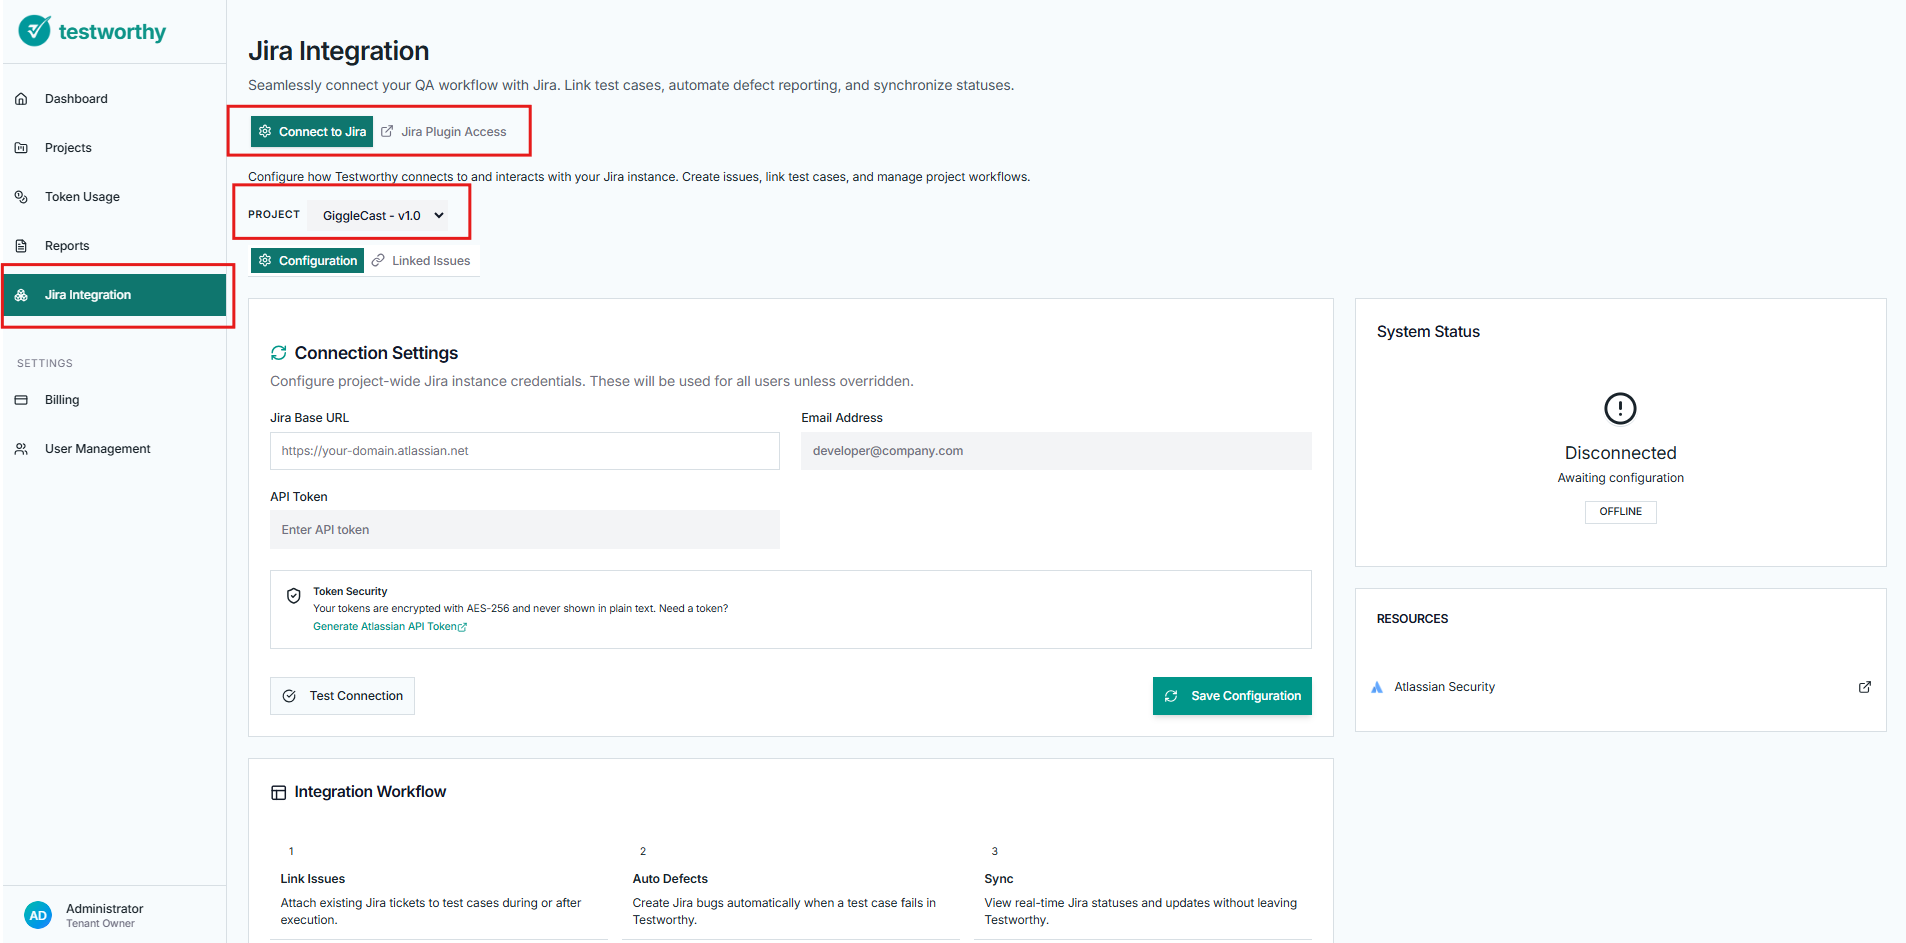Click the 'Token Security' label
Viewport: 1906px width, 943px height.
[350, 592]
